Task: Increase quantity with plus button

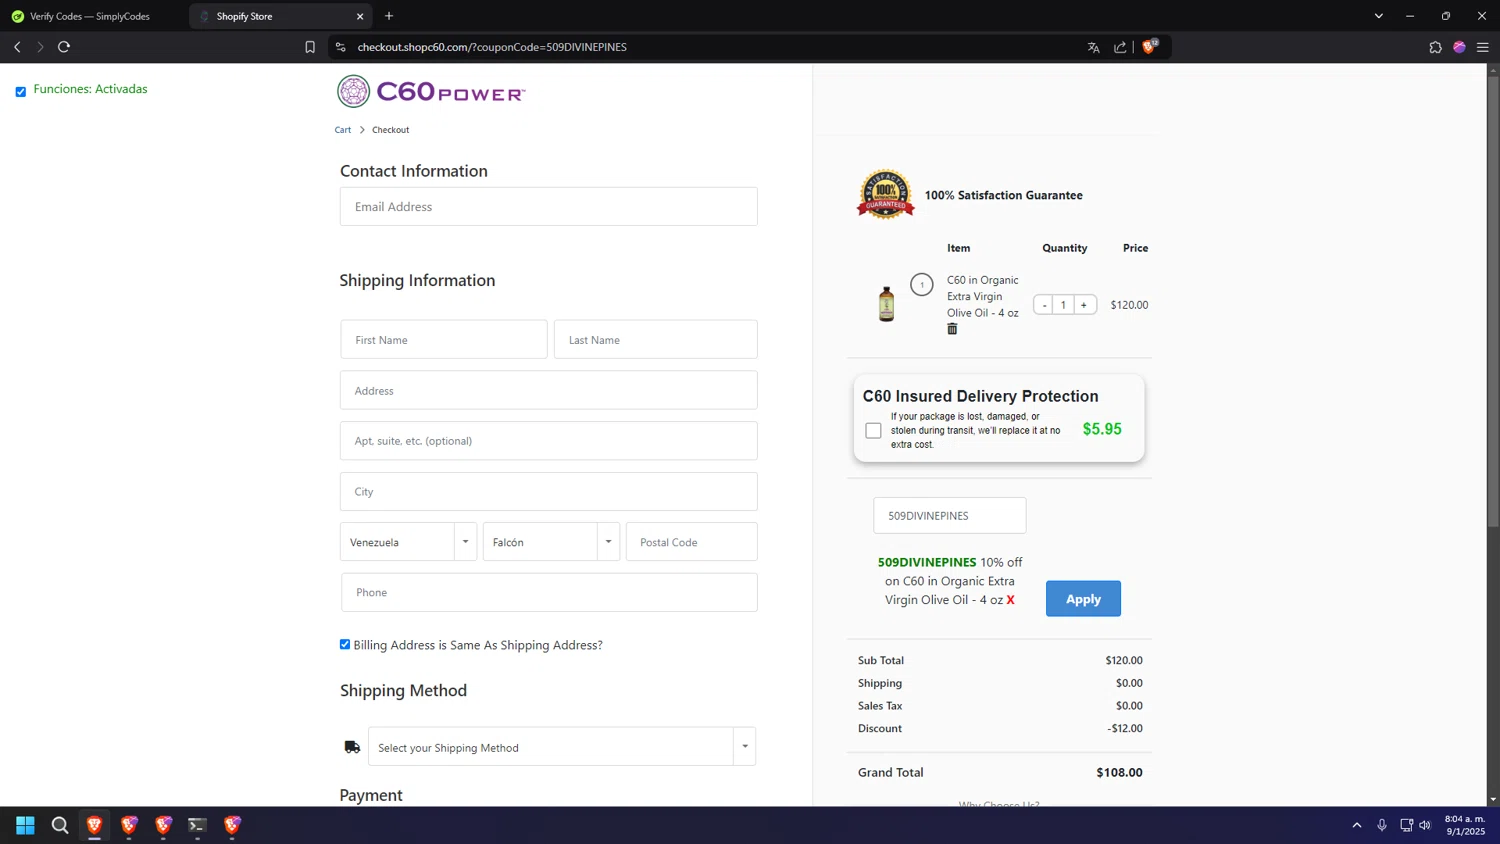Action: tap(1084, 305)
